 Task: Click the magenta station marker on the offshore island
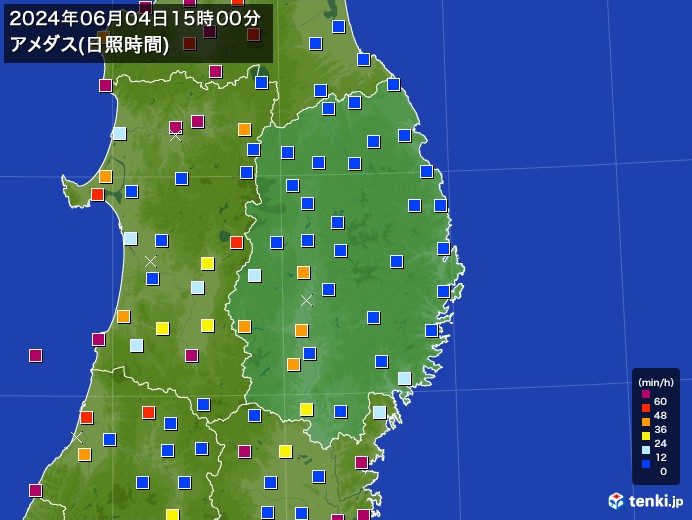coord(35,355)
